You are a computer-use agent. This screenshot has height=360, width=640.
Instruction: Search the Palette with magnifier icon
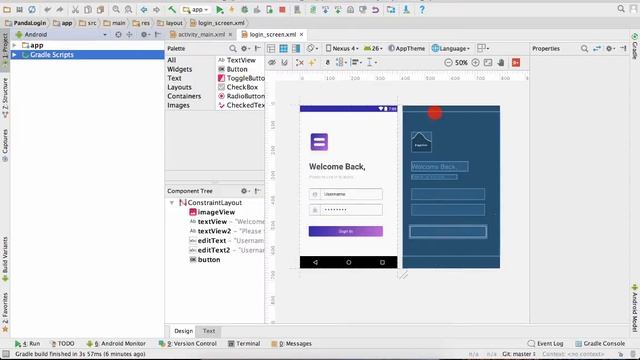click(233, 49)
